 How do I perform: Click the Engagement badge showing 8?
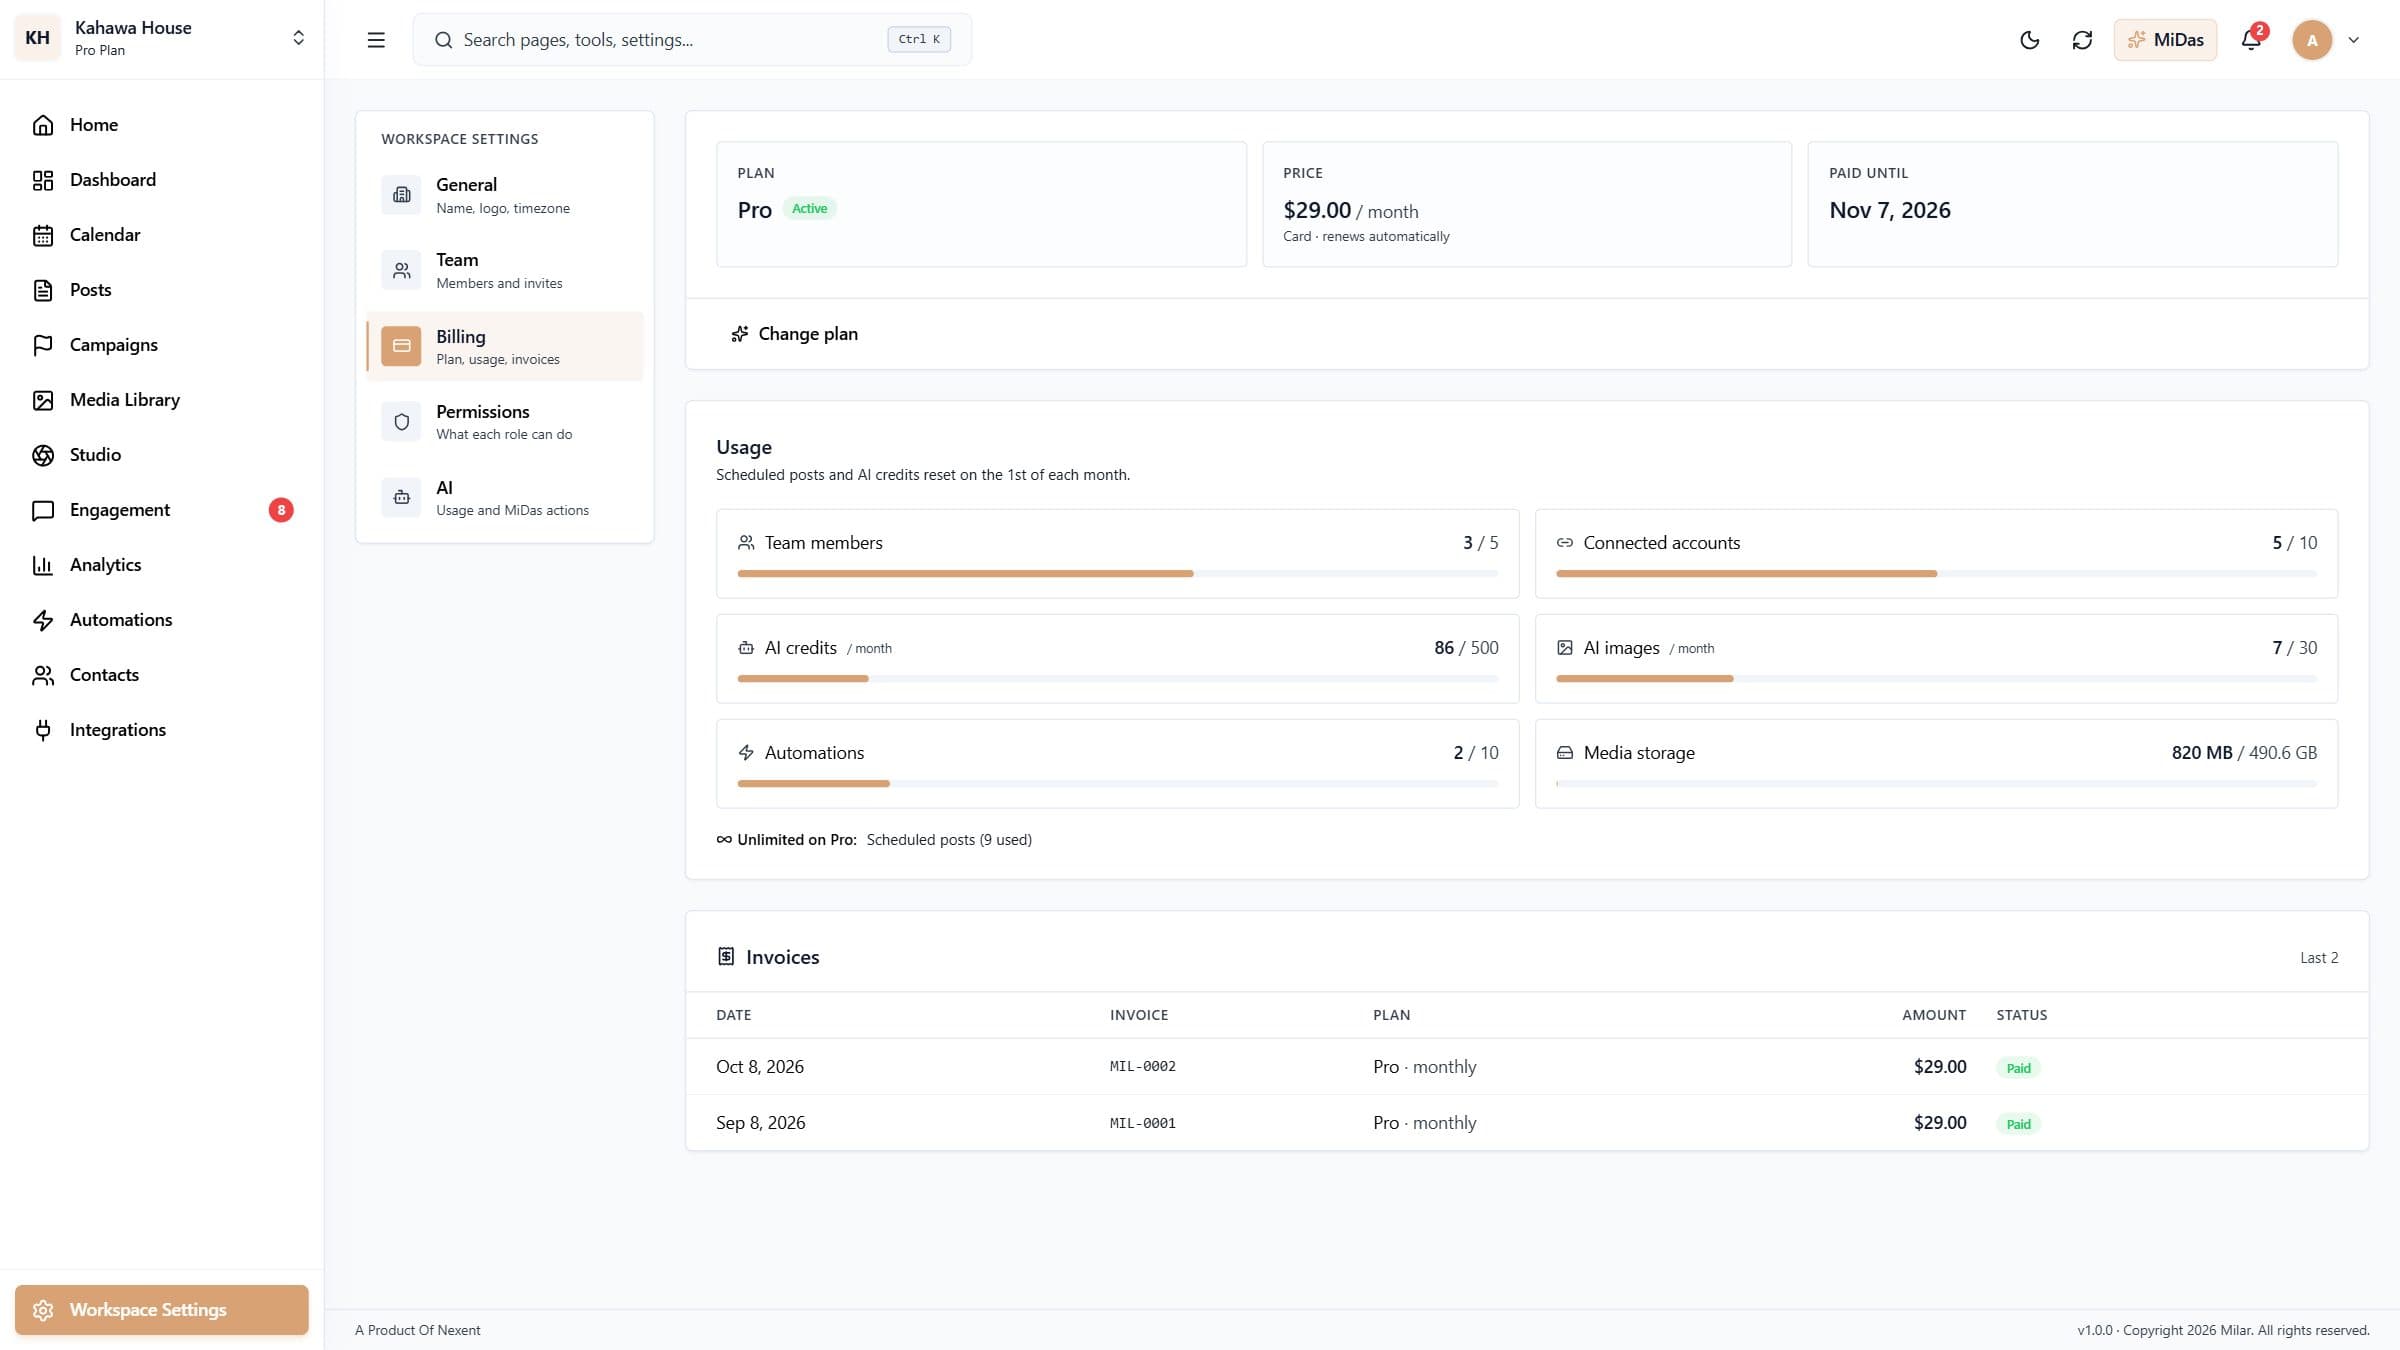coord(281,510)
